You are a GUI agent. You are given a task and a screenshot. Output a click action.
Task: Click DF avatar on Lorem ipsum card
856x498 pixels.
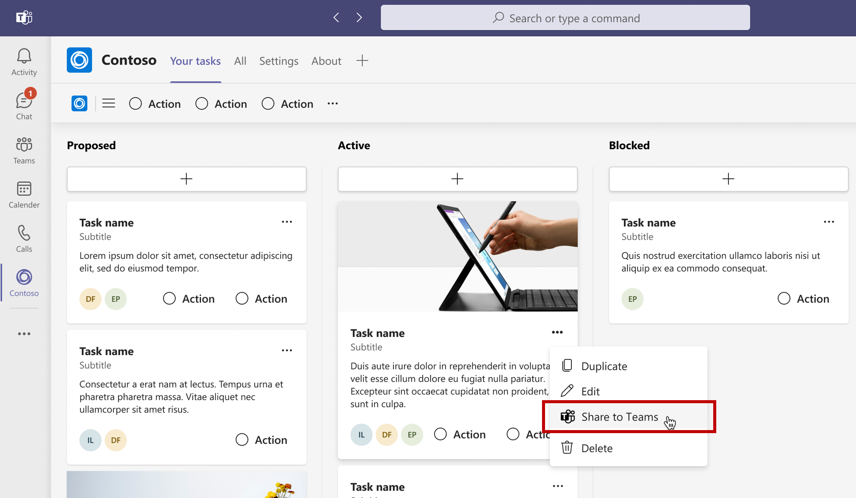coord(91,299)
